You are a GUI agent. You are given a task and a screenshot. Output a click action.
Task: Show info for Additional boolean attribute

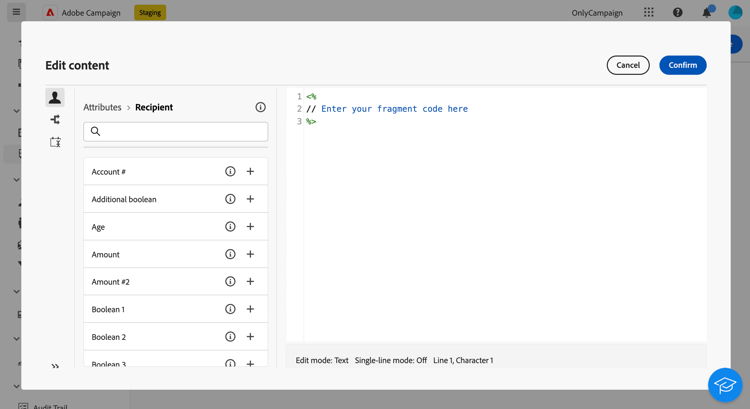(x=230, y=199)
